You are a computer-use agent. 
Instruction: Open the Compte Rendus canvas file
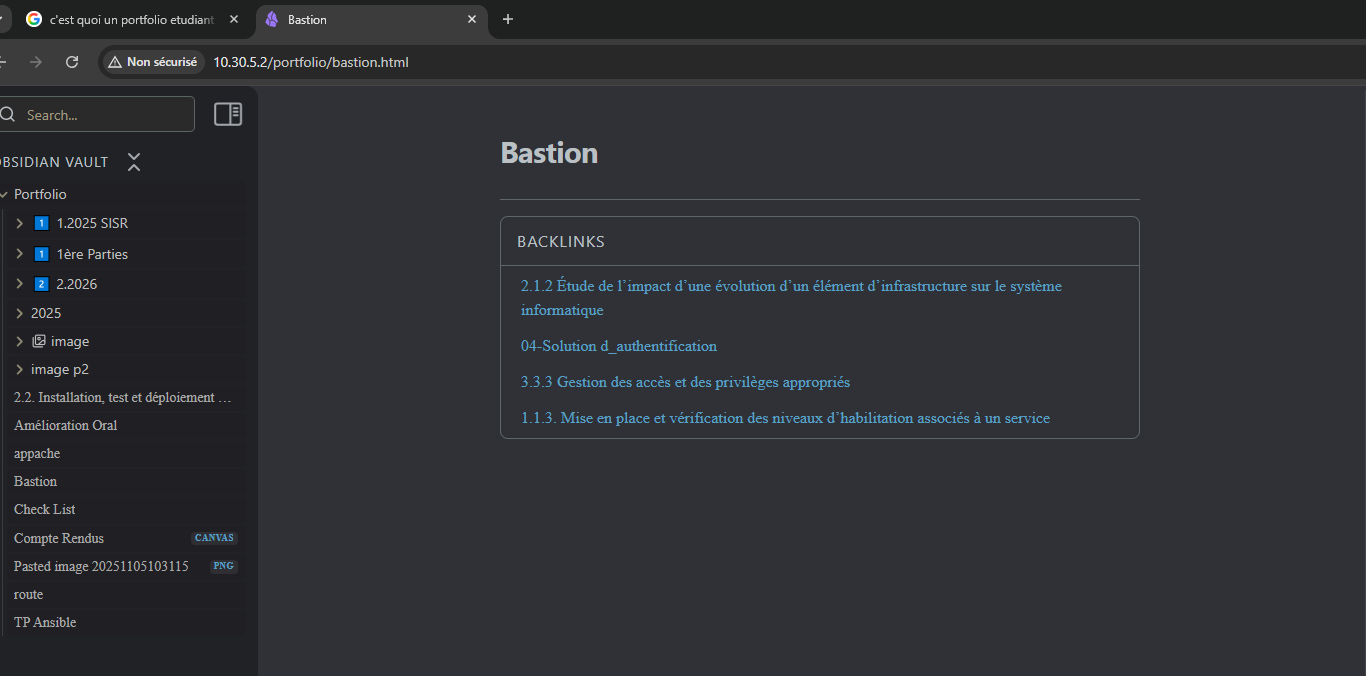coord(59,538)
